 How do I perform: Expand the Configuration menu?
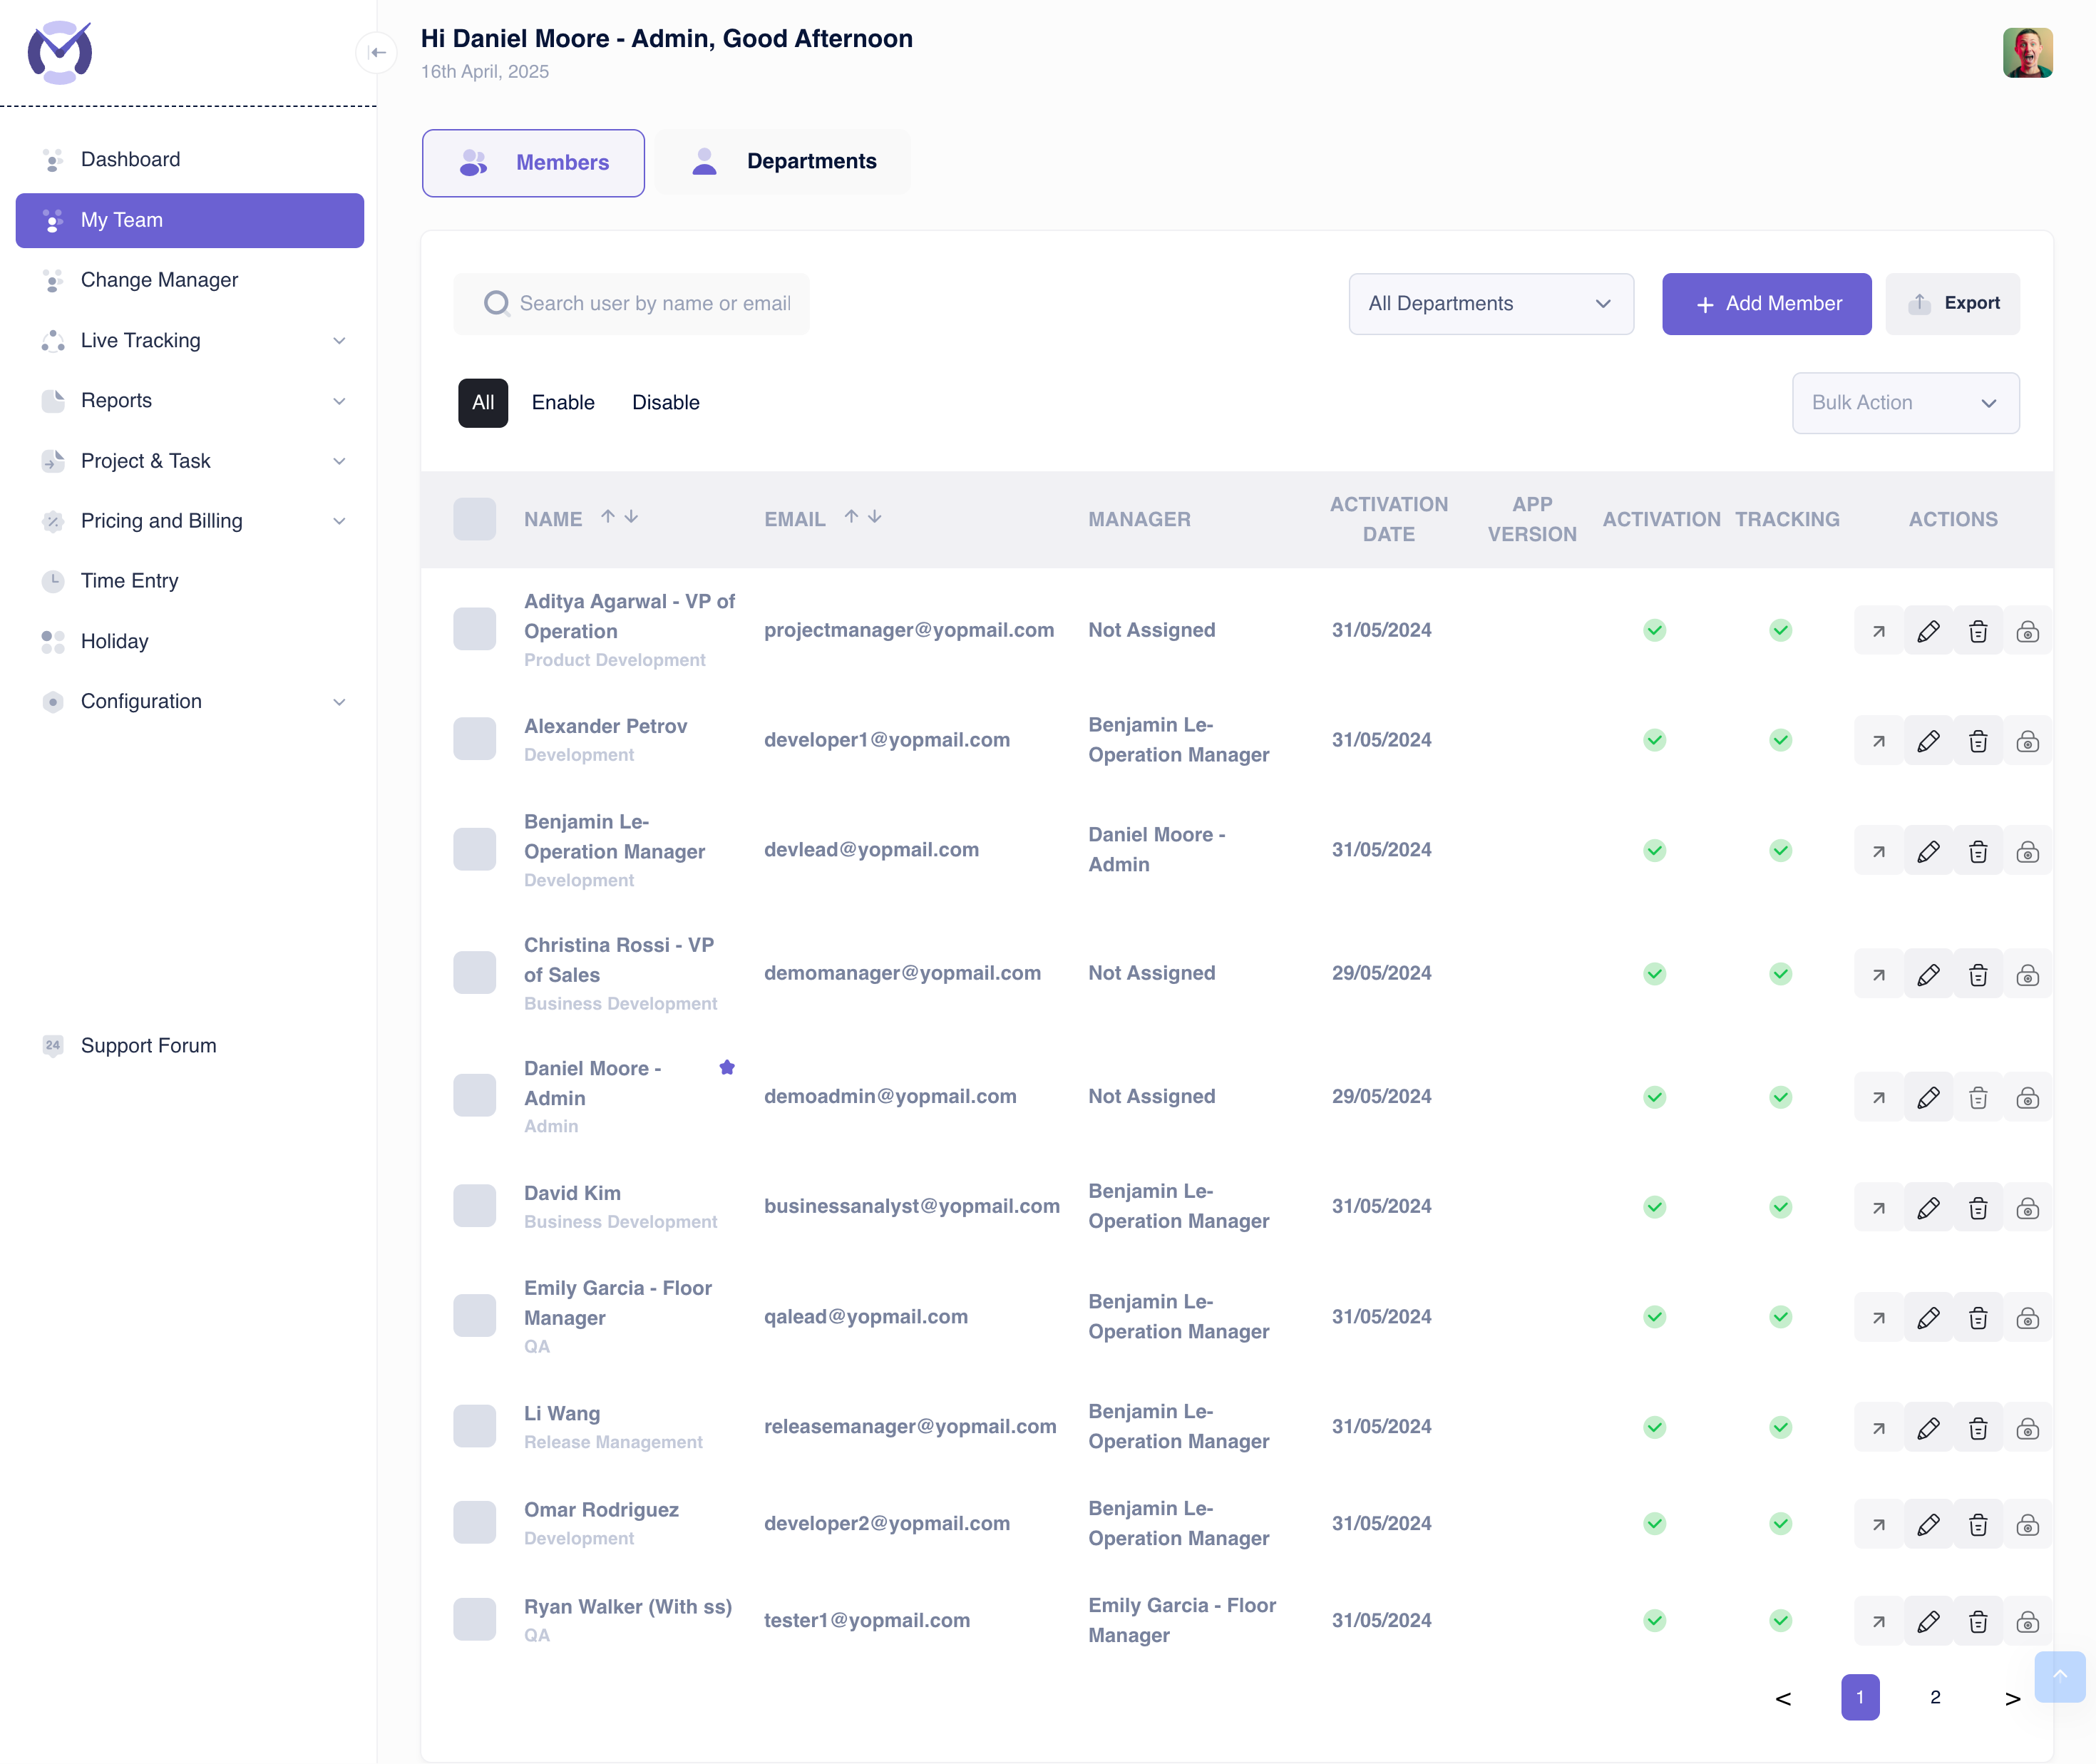[x=339, y=702]
